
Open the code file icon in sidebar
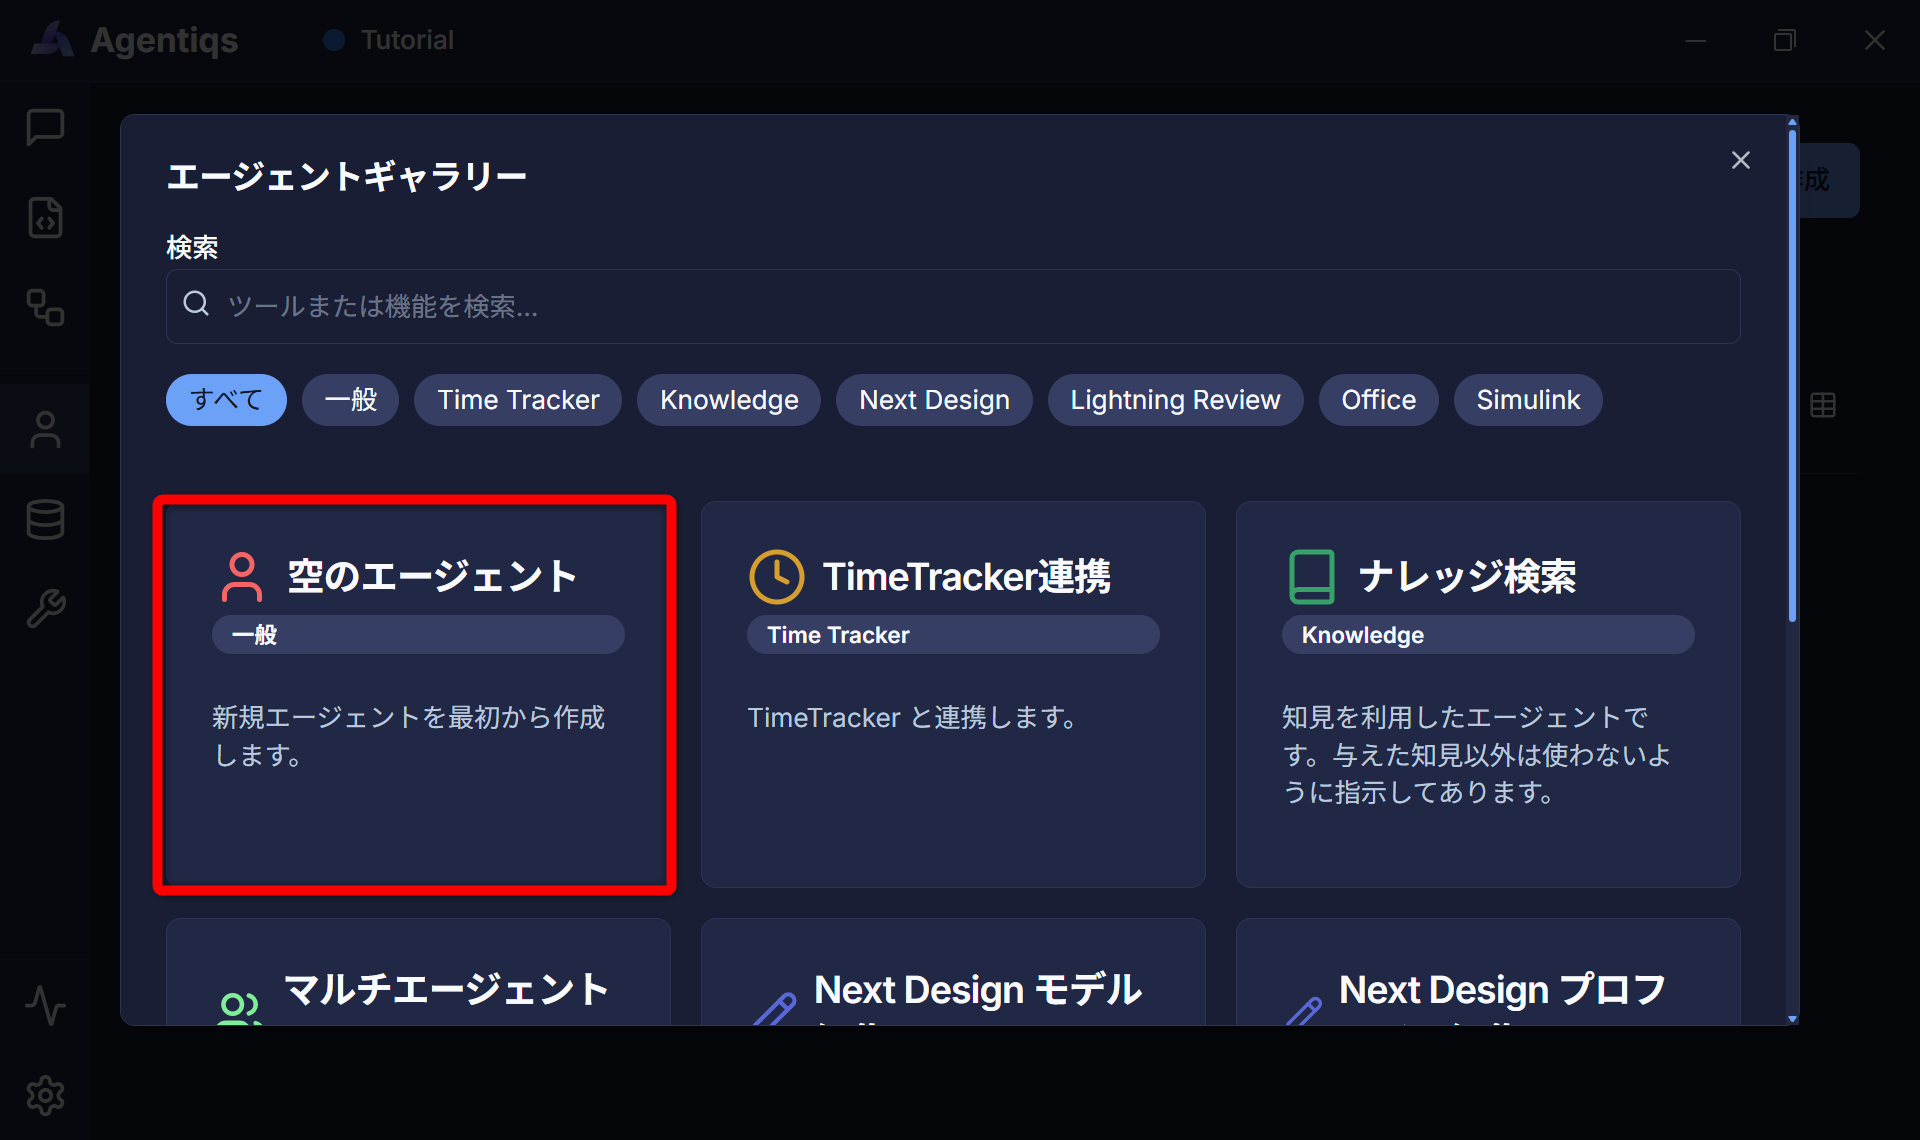pyautogui.click(x=45, y=218)
